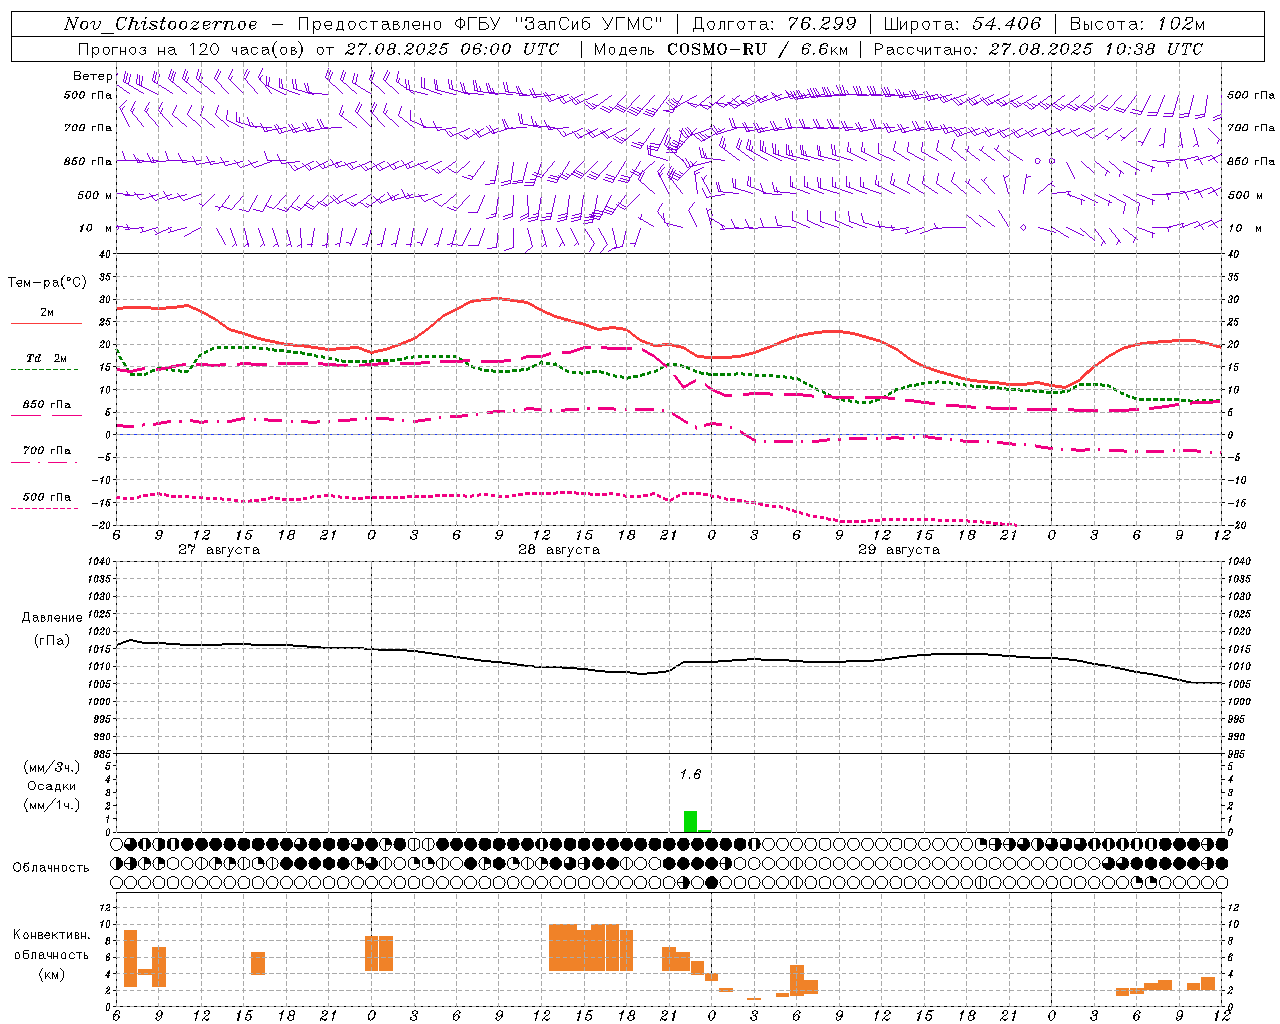Click the 29 августа date label
The image size is (1280, 1024).
[x=899, y=550]
